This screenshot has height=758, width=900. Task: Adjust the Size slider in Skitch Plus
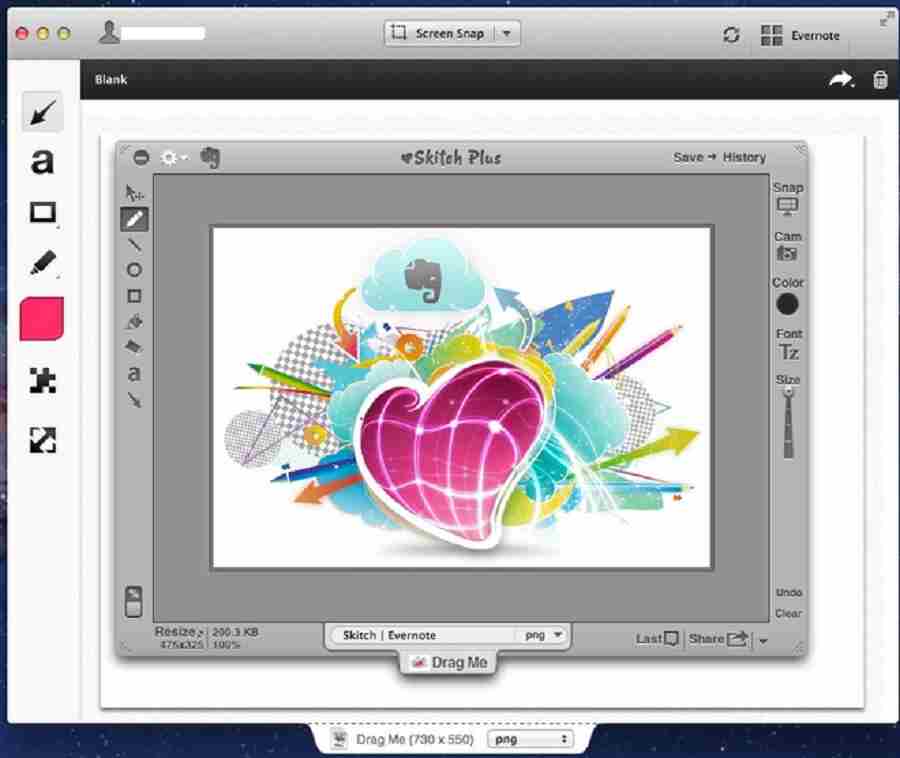click(x=789, y=423)
